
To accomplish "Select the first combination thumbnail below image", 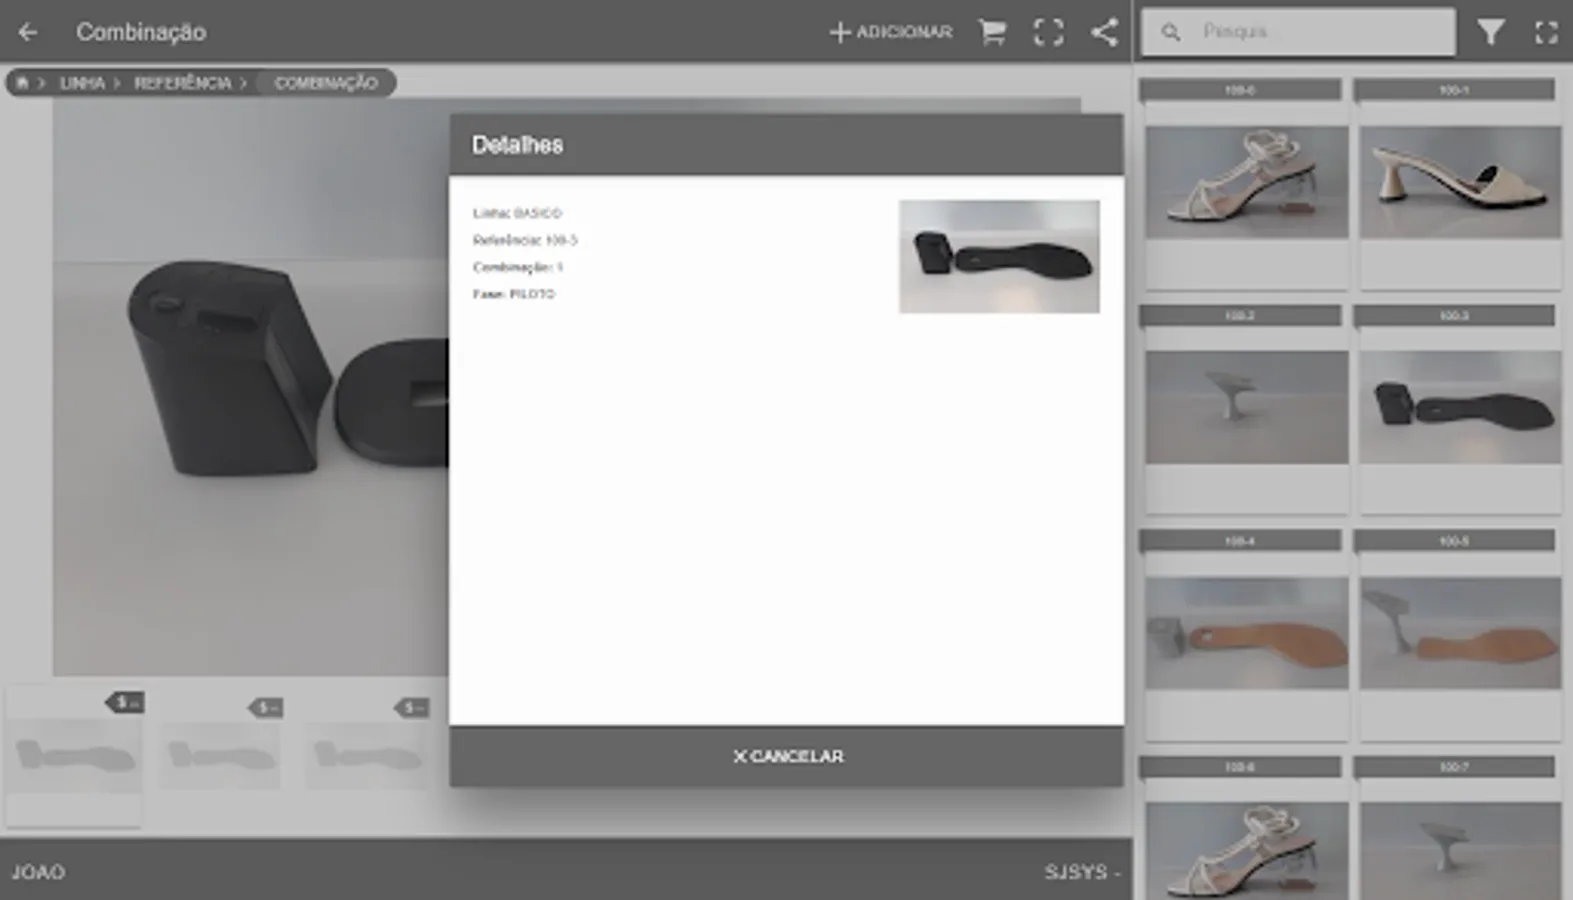I will tap(74, 755).
